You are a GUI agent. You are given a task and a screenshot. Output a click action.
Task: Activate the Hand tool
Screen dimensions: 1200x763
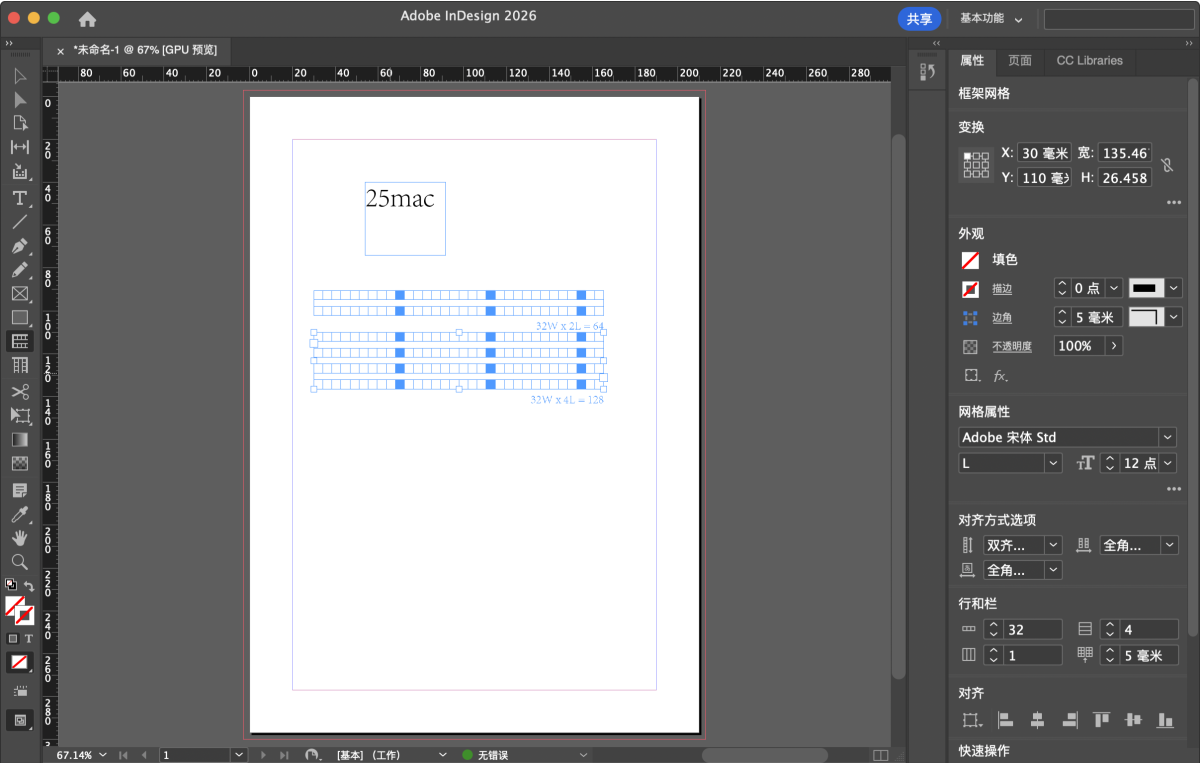(x=19, y=538)
